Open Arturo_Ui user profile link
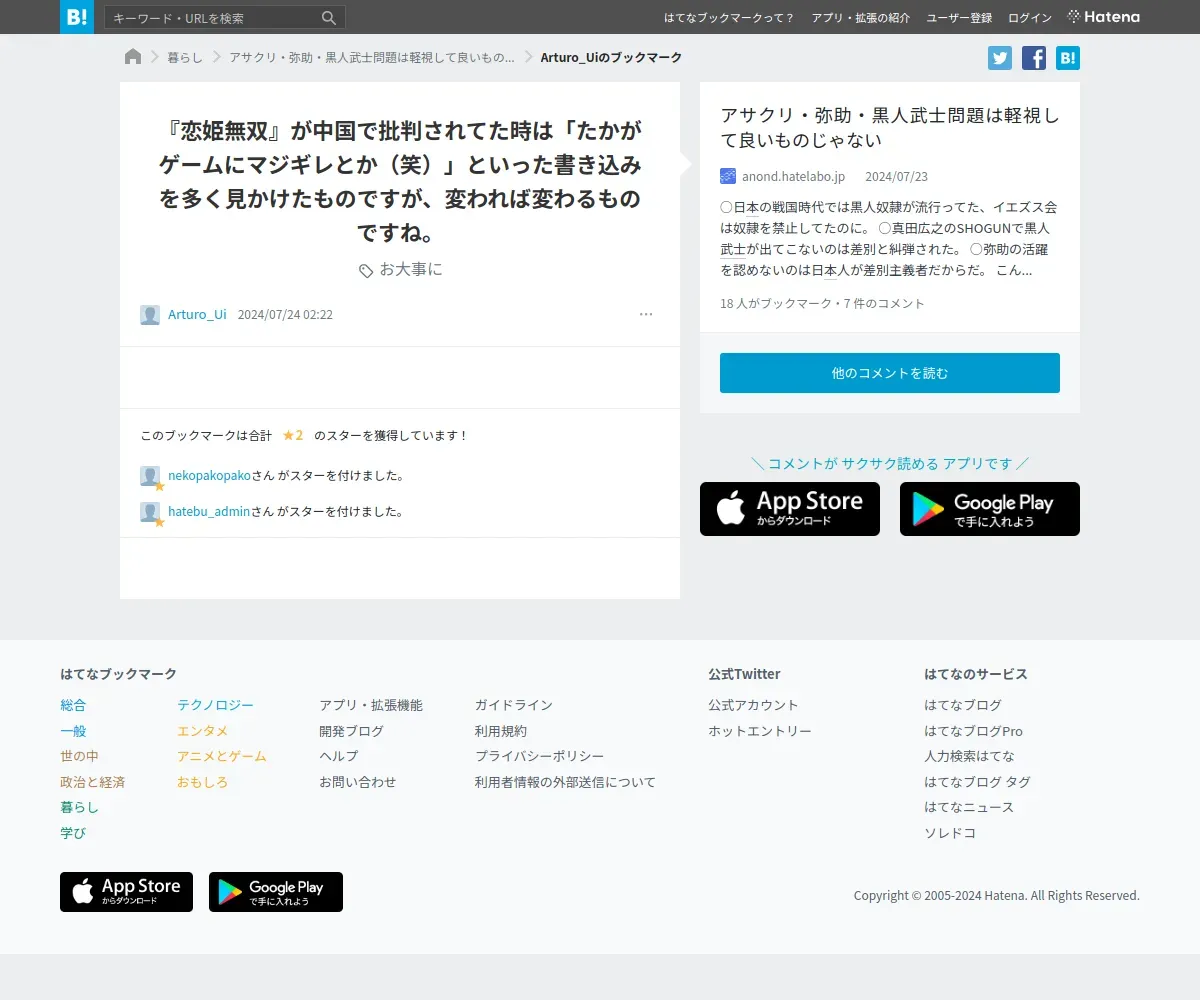Viewport: 1200px width, 1000px height. 197,315
